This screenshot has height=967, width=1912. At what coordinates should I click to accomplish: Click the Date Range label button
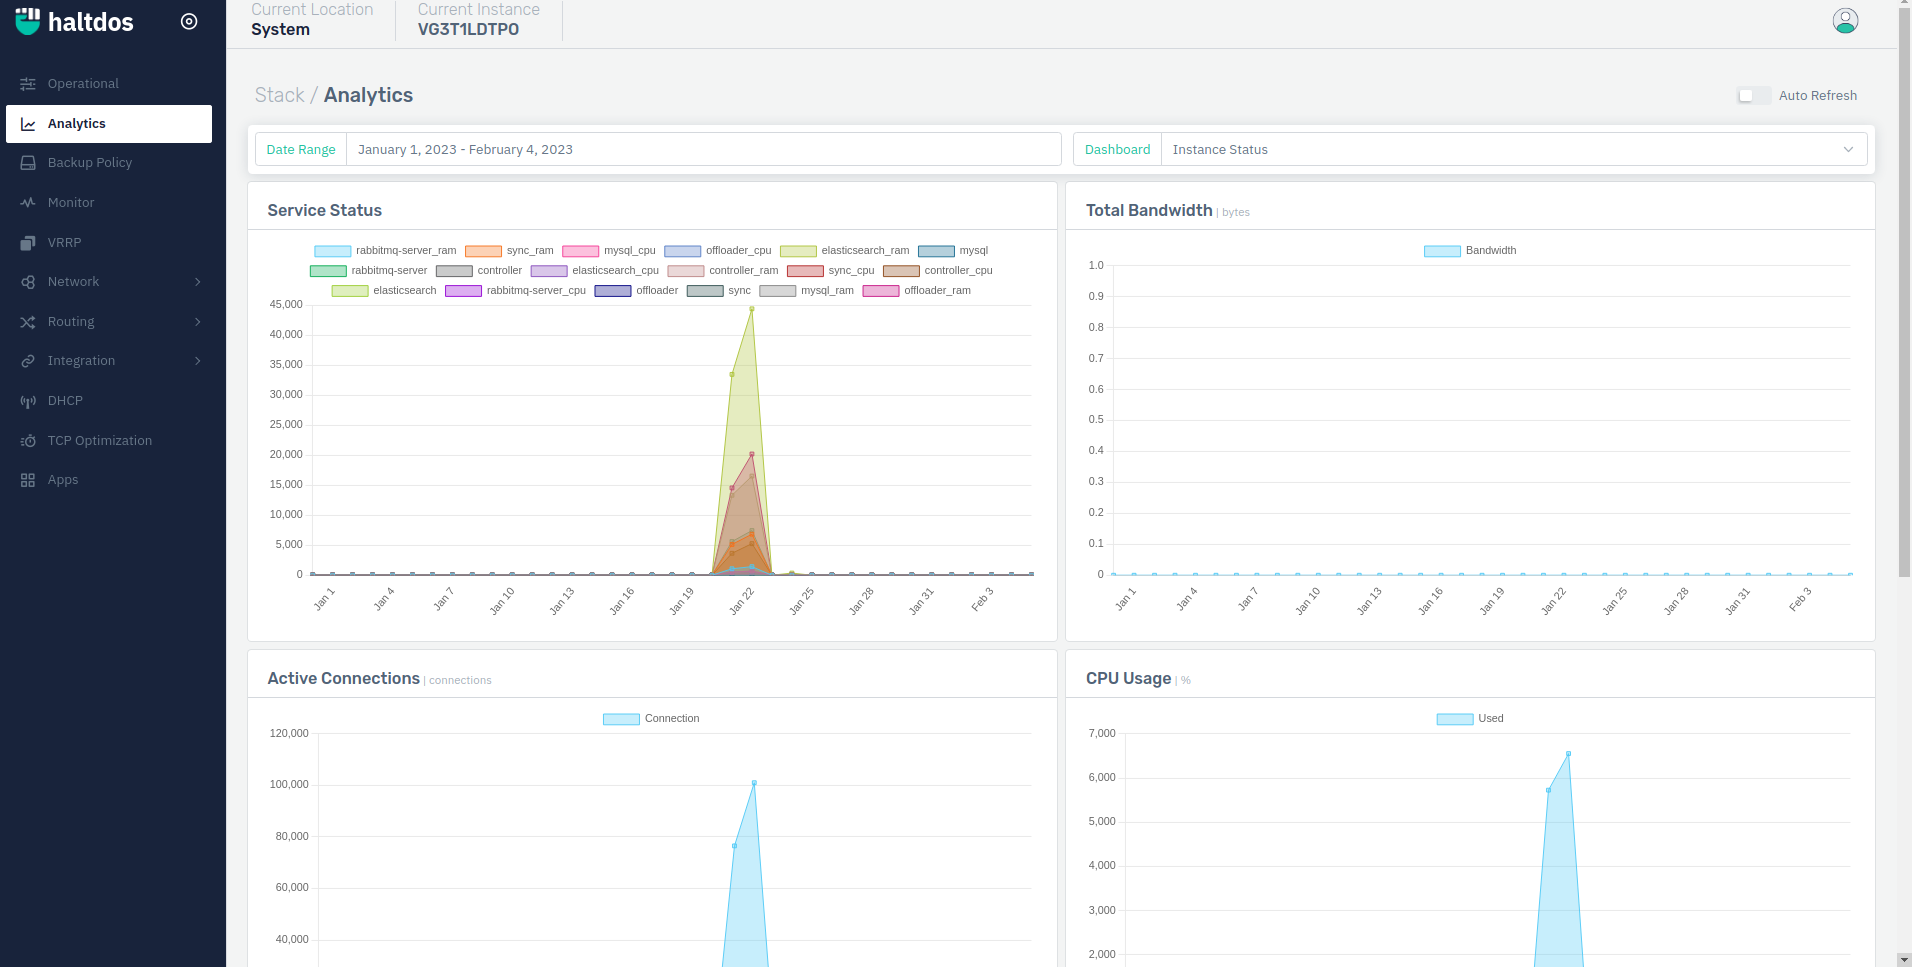(x=301, y=150)
